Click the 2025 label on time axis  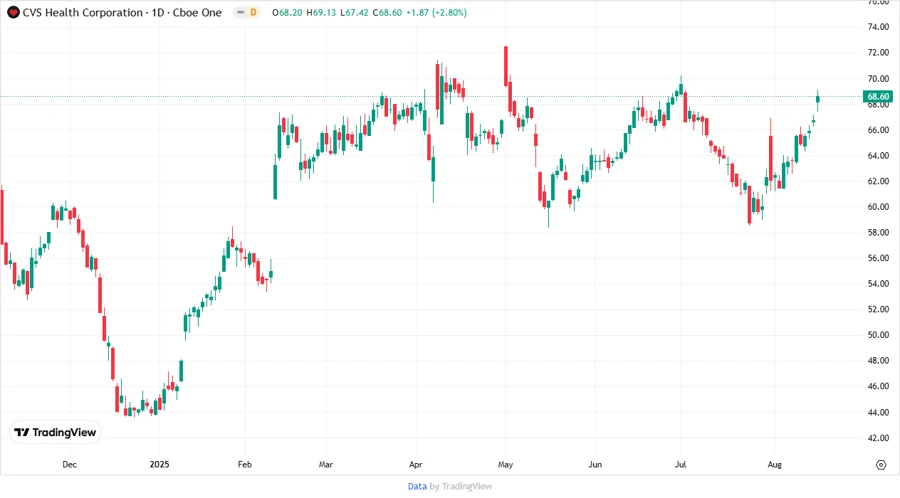[160, 464]
